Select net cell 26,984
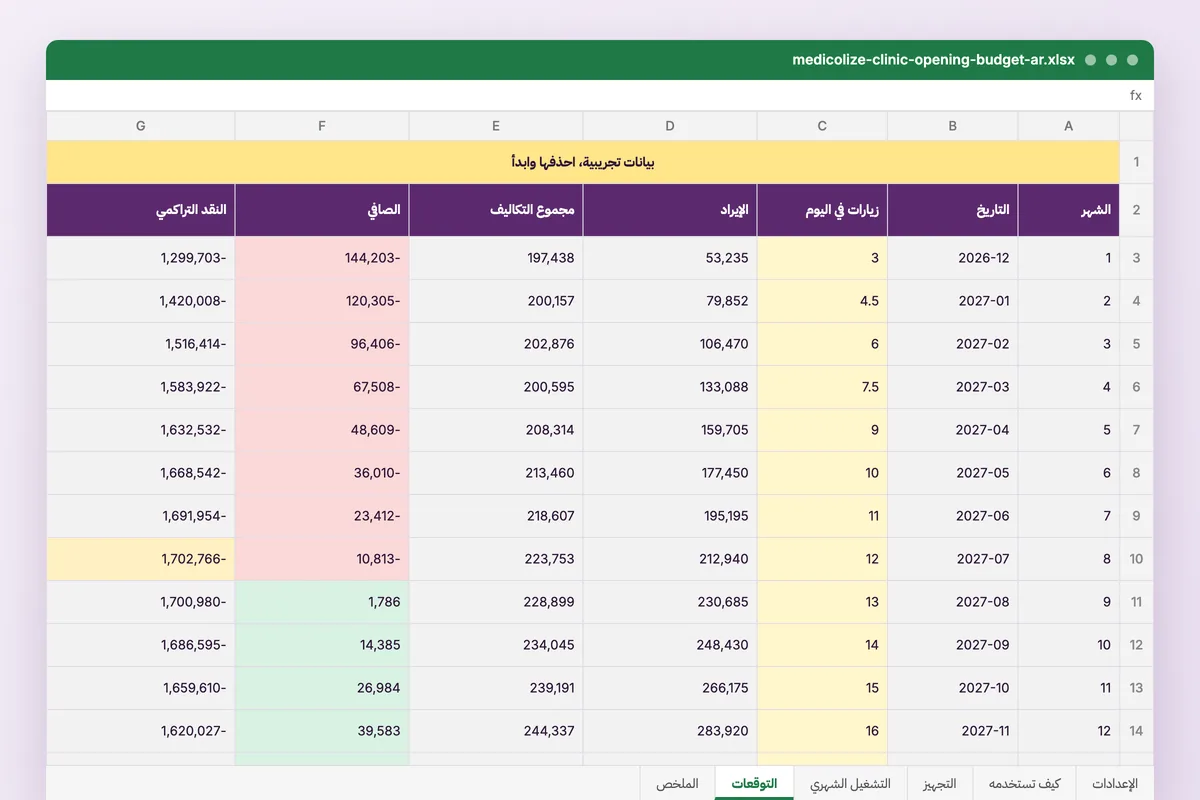This screenshot has width=1200, height=800. pyautogui.click(x=322, y=688)
